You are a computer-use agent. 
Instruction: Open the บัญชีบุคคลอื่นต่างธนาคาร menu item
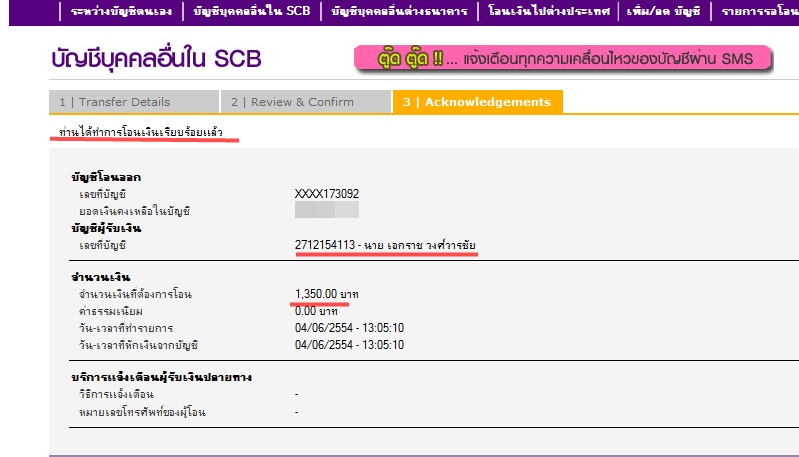pyautogui.click(x=399, y=11)
